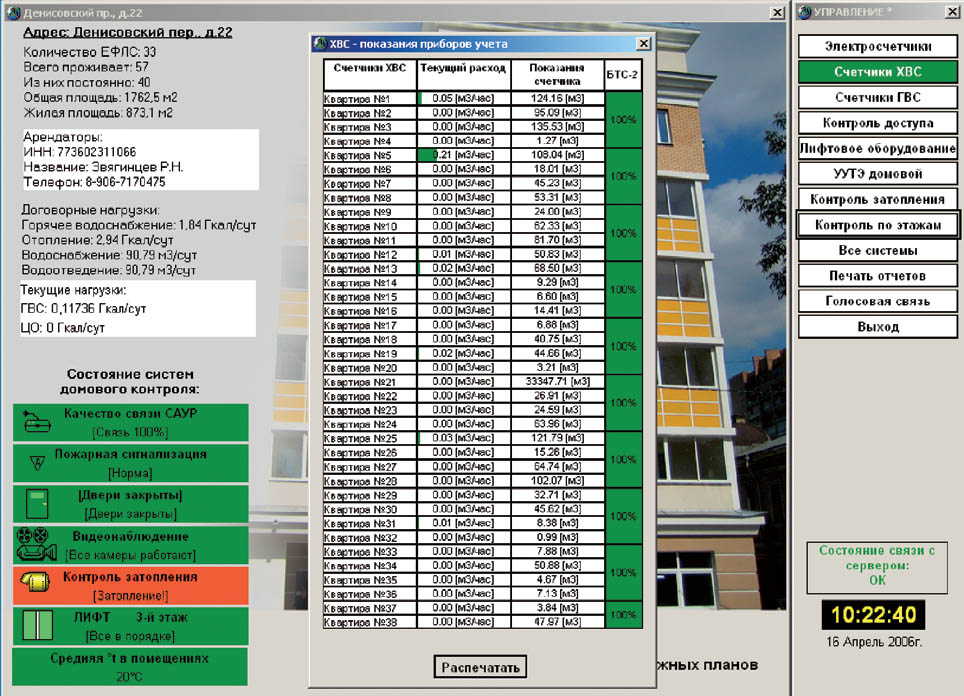Screen dimensions: 964x696
Task: Click the phone number 8-906-7170475
Action: click(125, 182)
